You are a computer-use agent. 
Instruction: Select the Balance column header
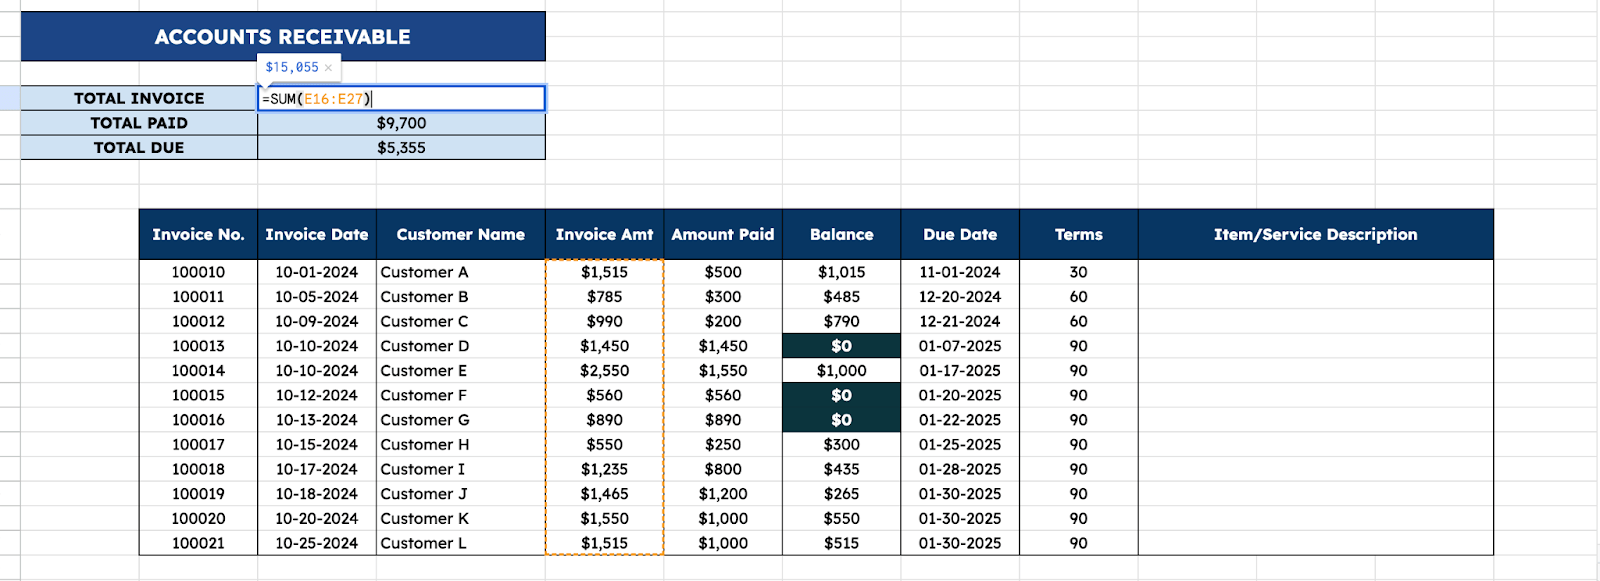click(x=841, y=234)
